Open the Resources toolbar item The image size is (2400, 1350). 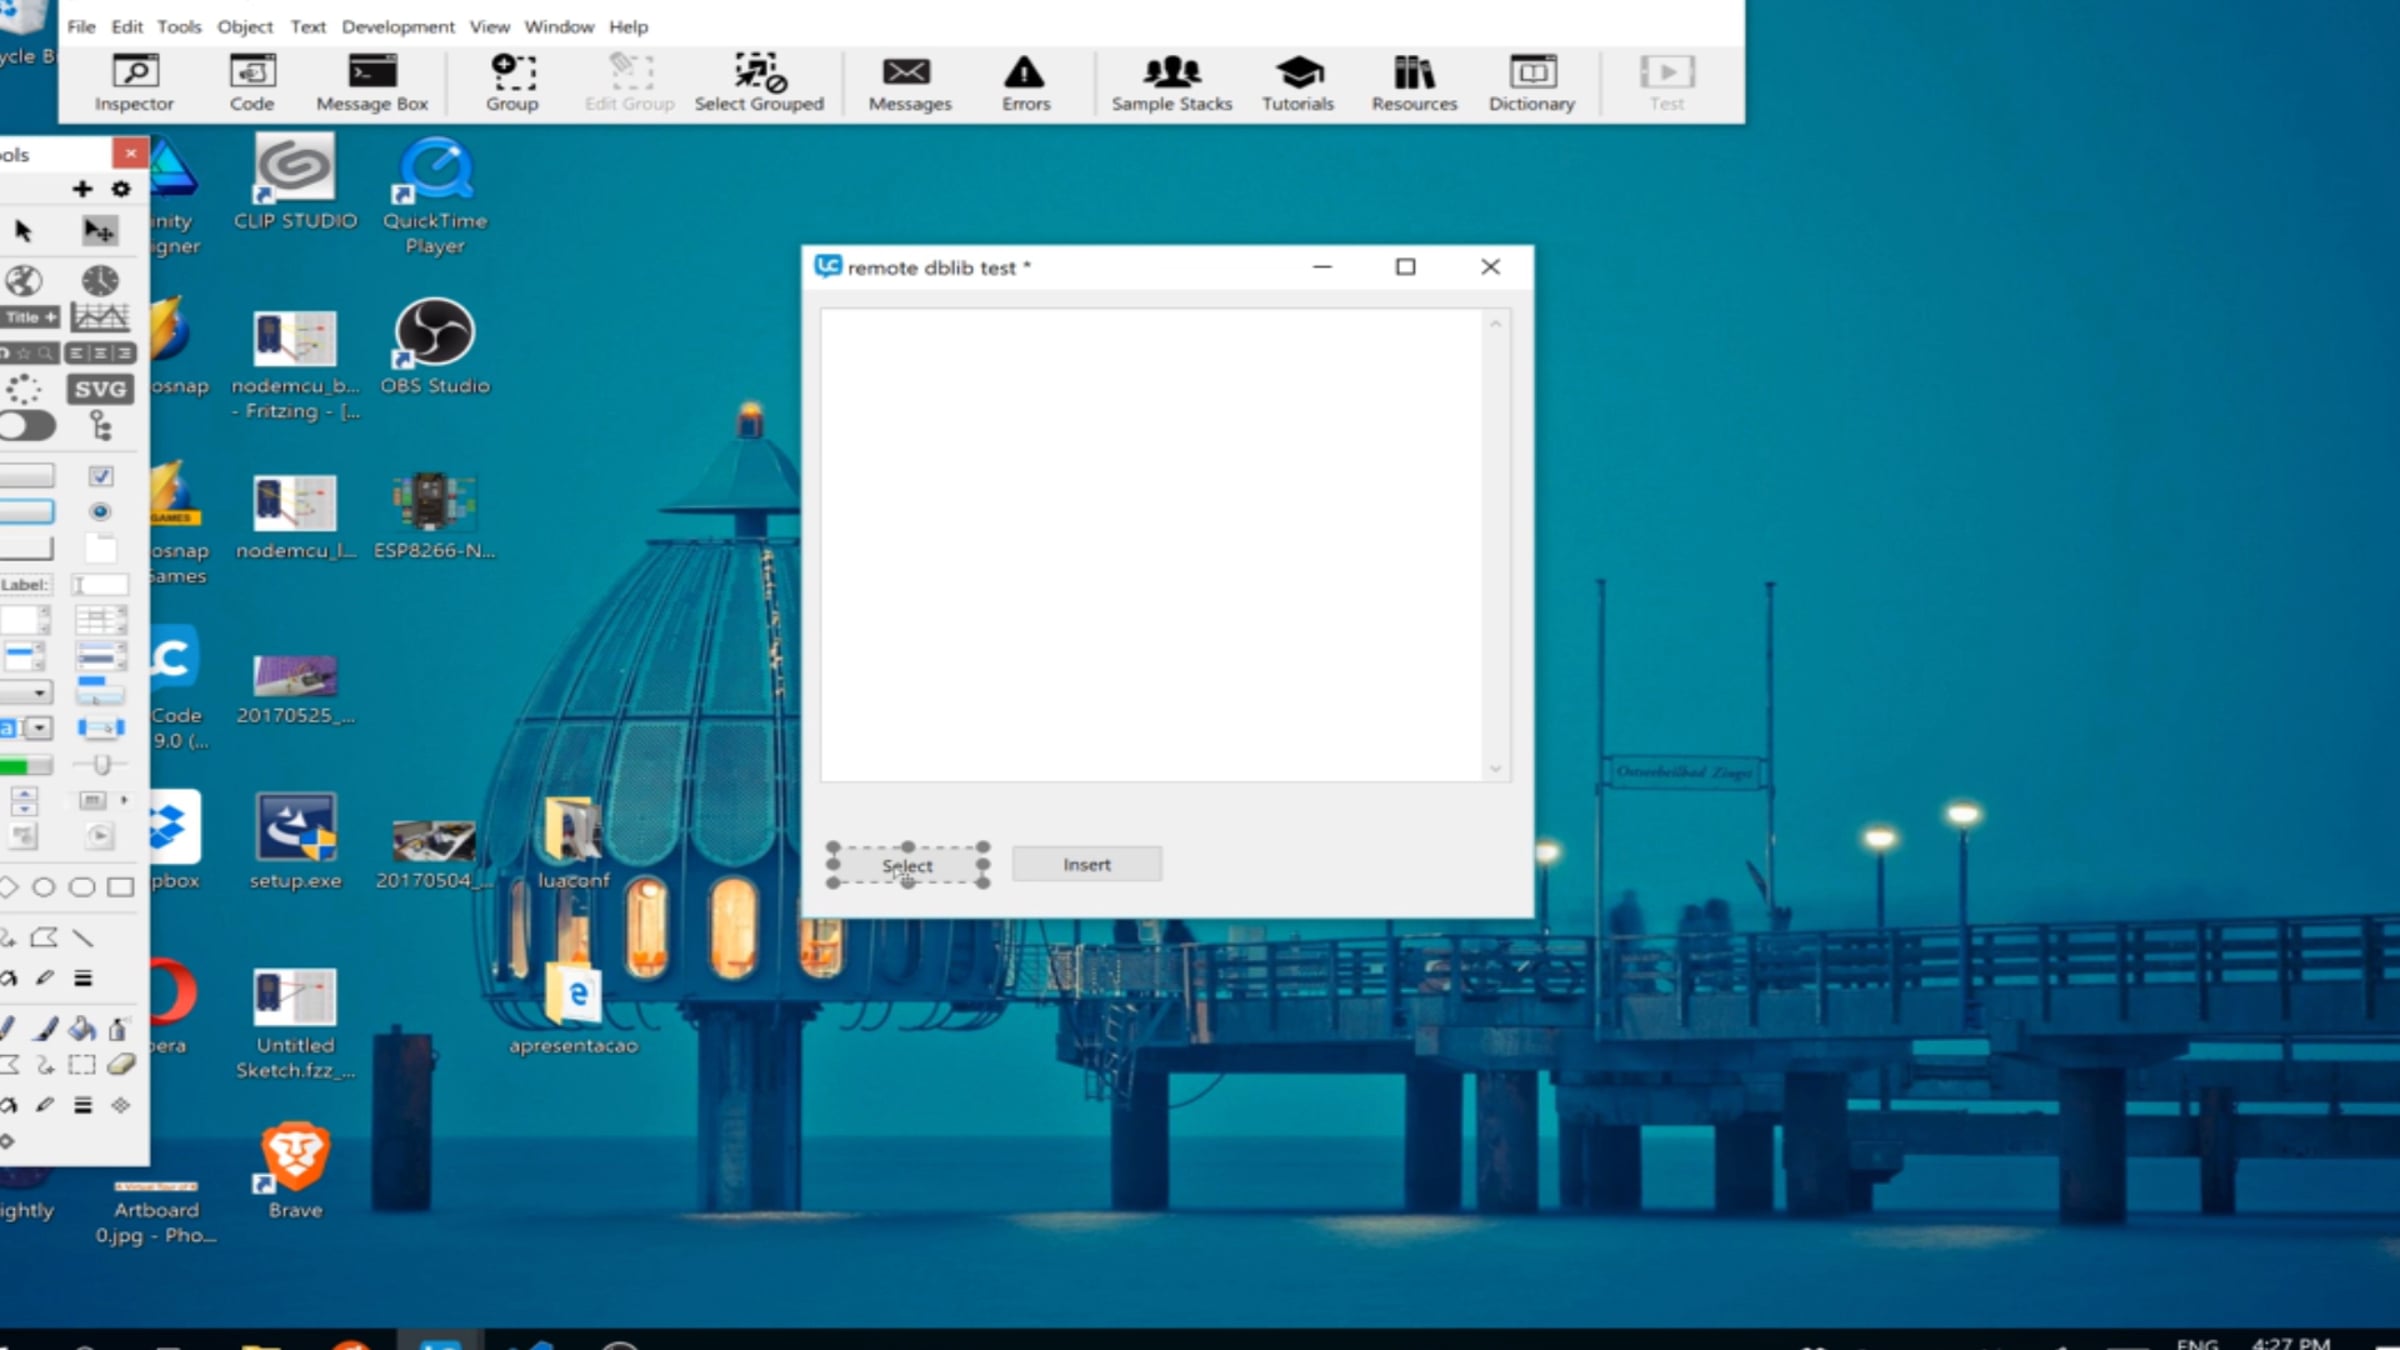click(x=1414, y=82)
